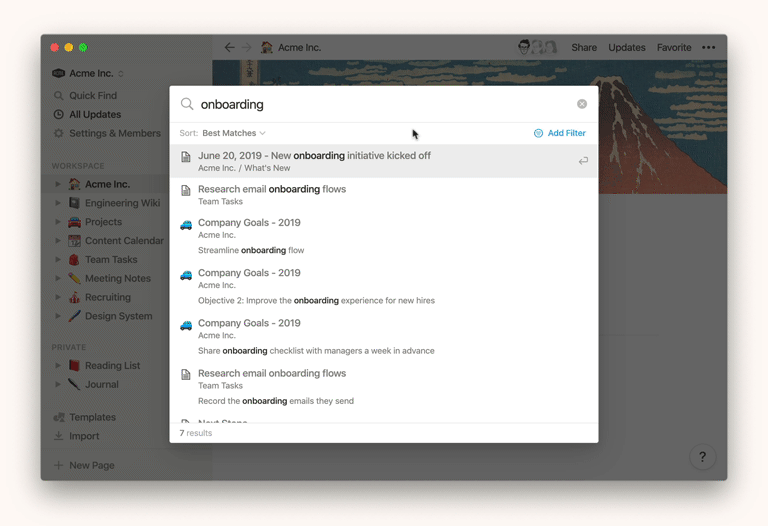Open the June 20, 2019 onboarding result
This screenshot has height=526, width=768.
[314, 156]
